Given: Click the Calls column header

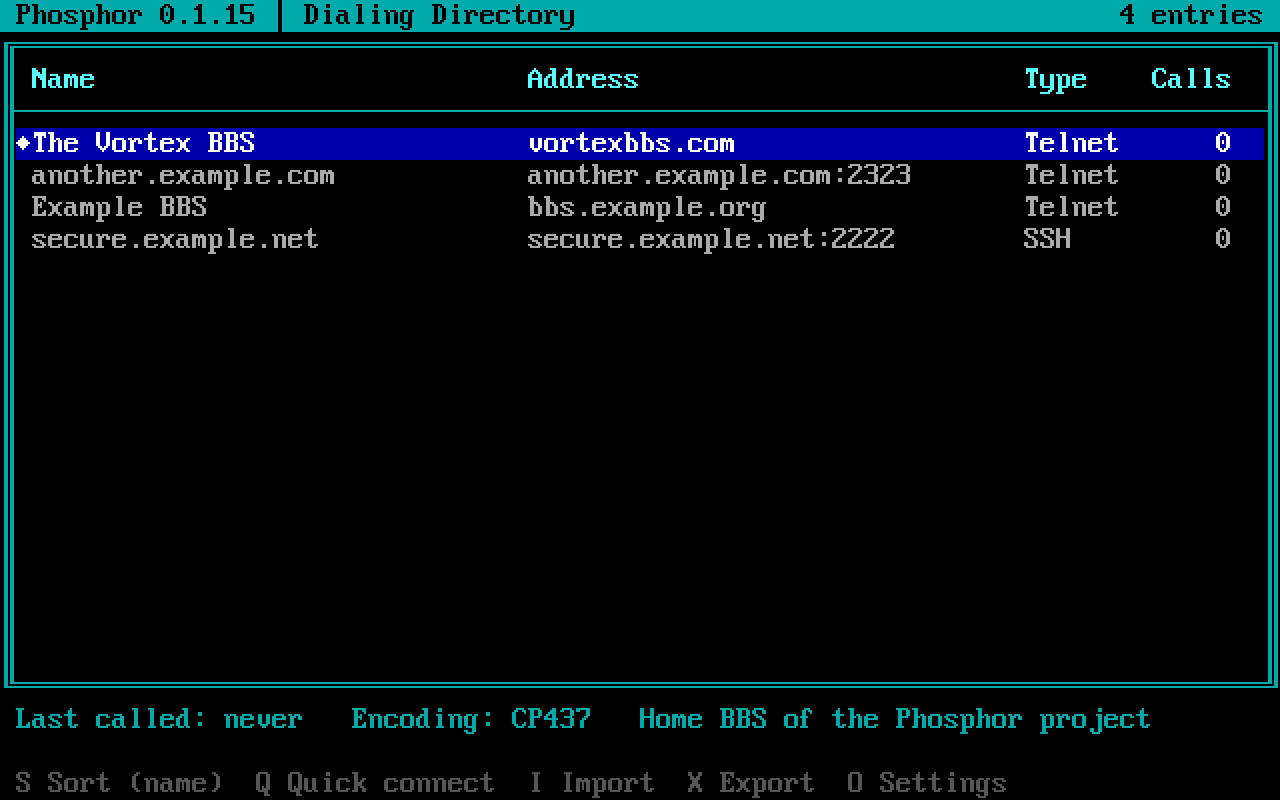Looking at the screenshot, I should 1191,79.
